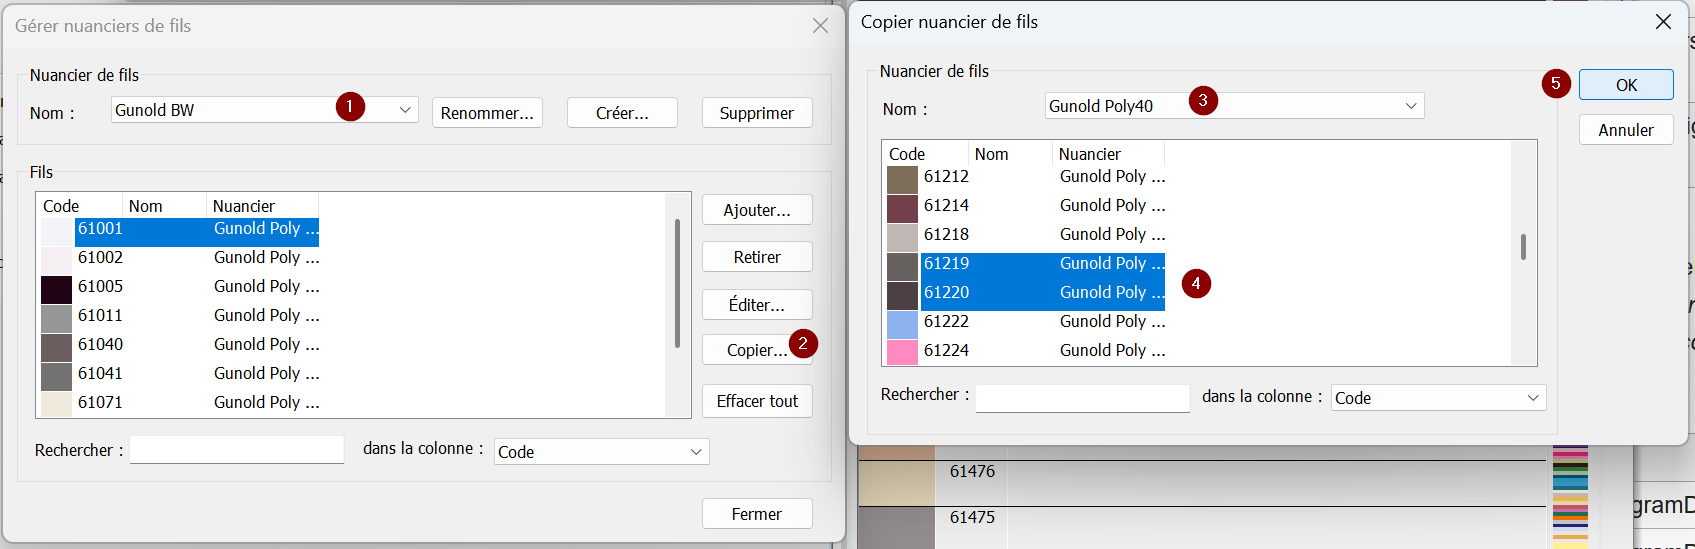
Task: Select thread 61005 in left list
Action: [x=101, y=286]
